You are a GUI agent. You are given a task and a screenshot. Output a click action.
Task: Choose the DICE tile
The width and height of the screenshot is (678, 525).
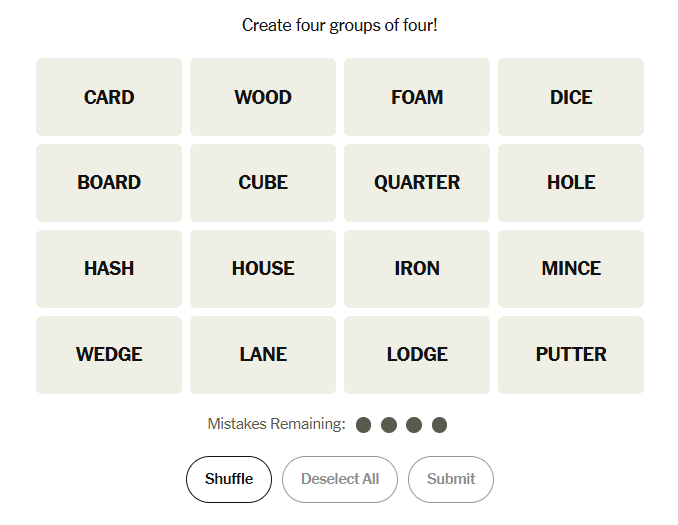571,97
